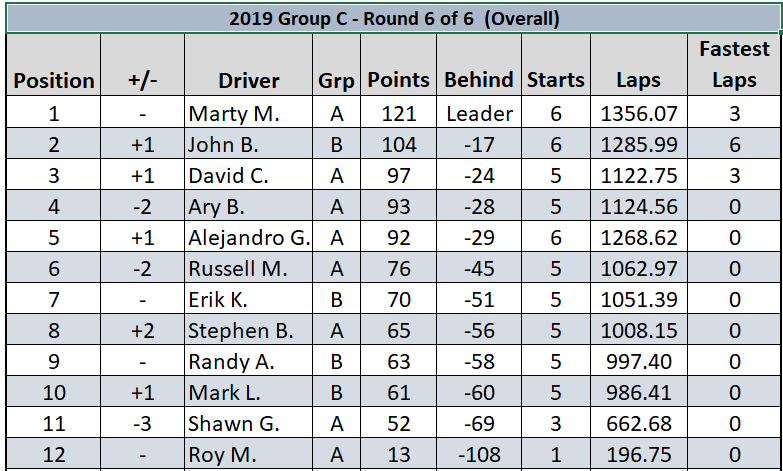
Task: Click the Starts column header
Action: [x=555, y=80]
